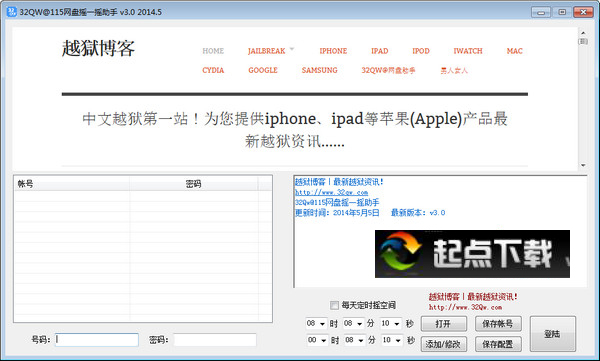Open the CYDIA navigation menu item
Image resolution: width=600 pixels, height=361 pixels.
coord(213,70)
